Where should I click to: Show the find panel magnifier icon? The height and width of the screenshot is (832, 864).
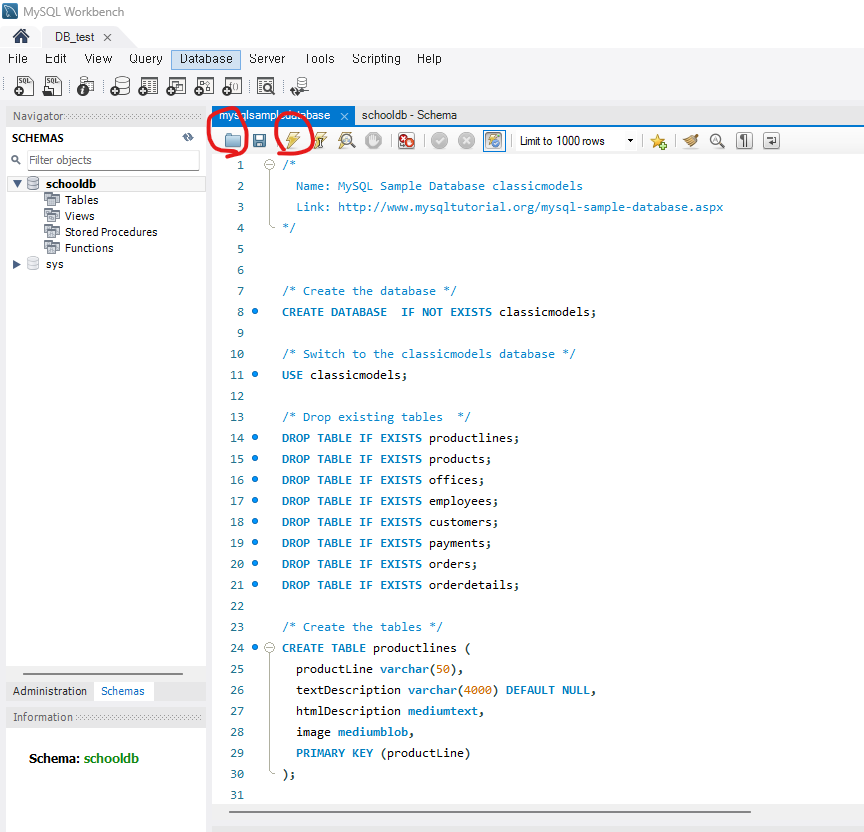(717, 141)
